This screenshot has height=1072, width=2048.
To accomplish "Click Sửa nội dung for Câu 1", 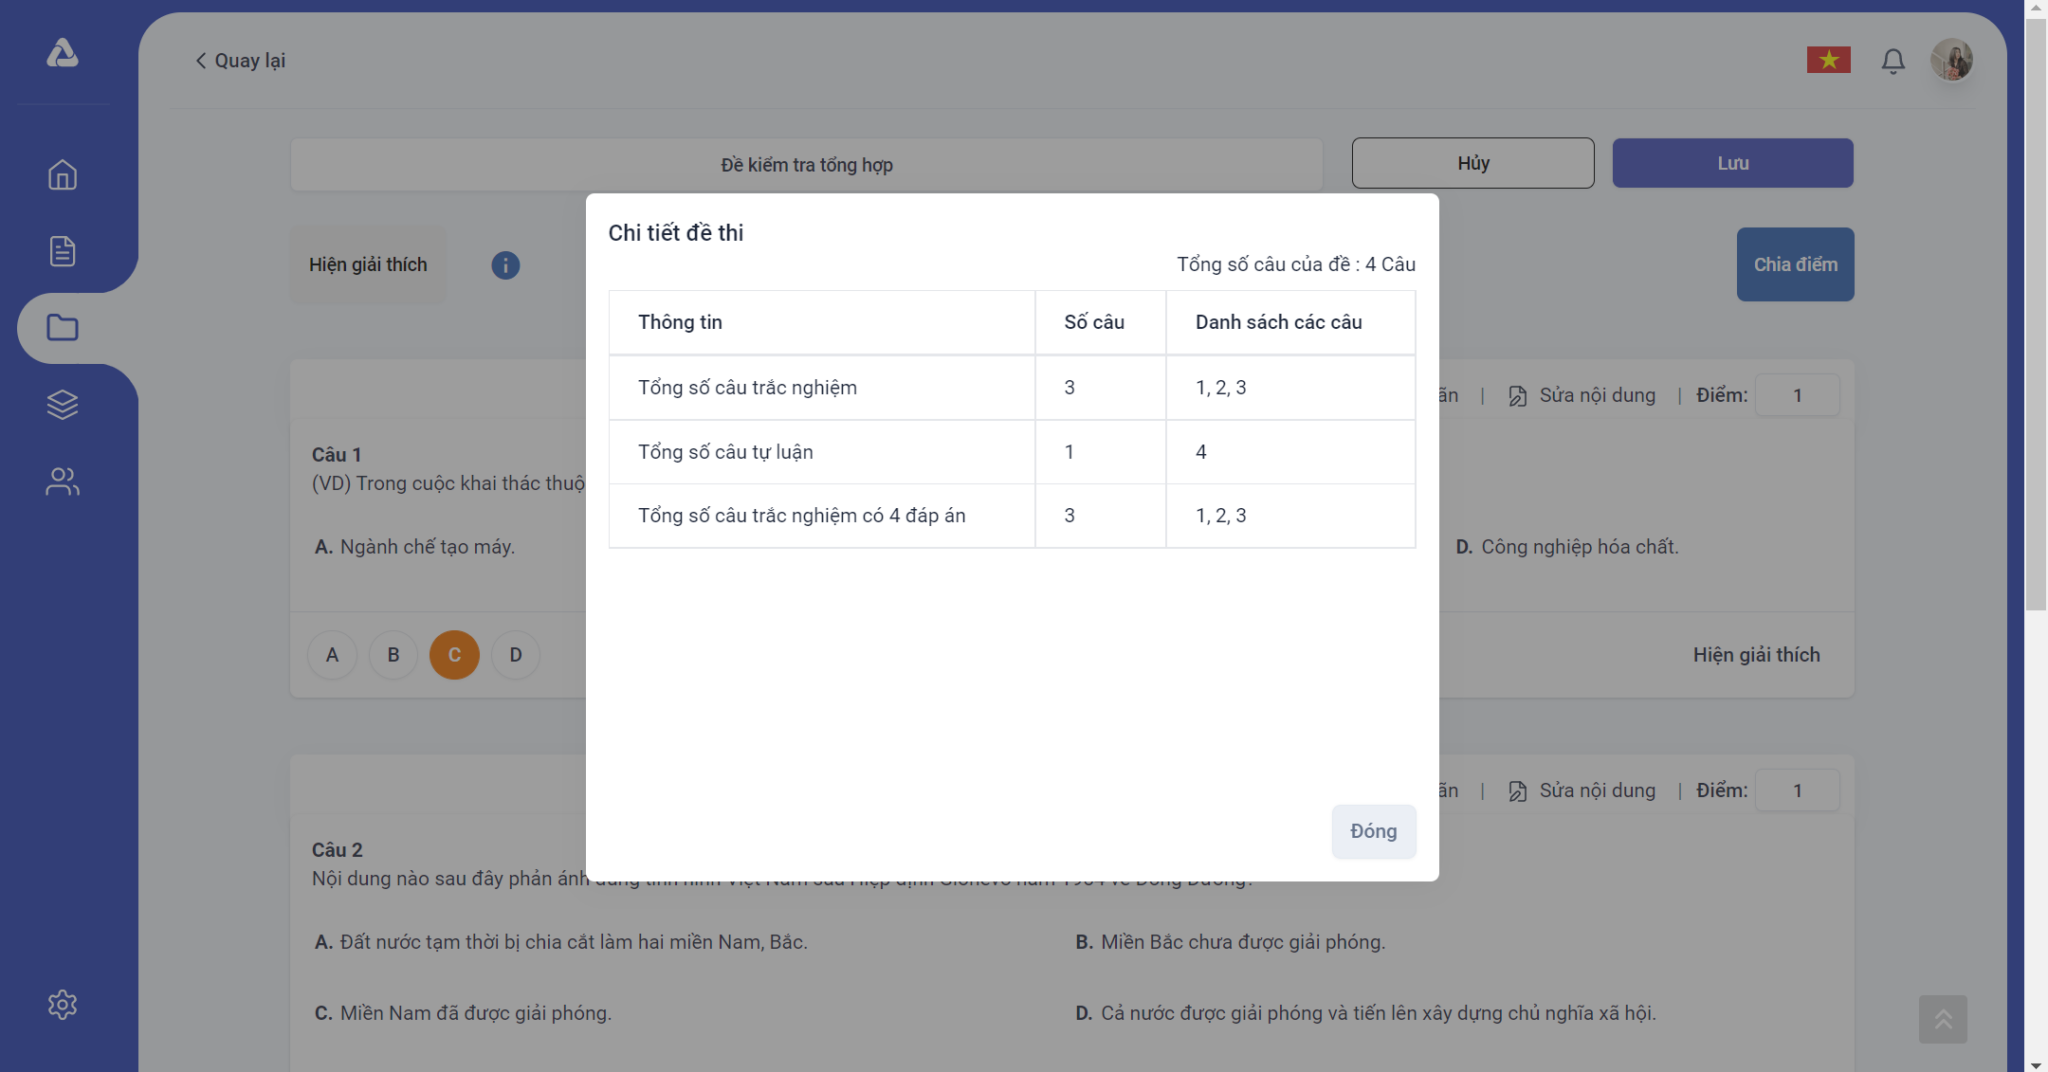I will click(x=1582, y=395).
